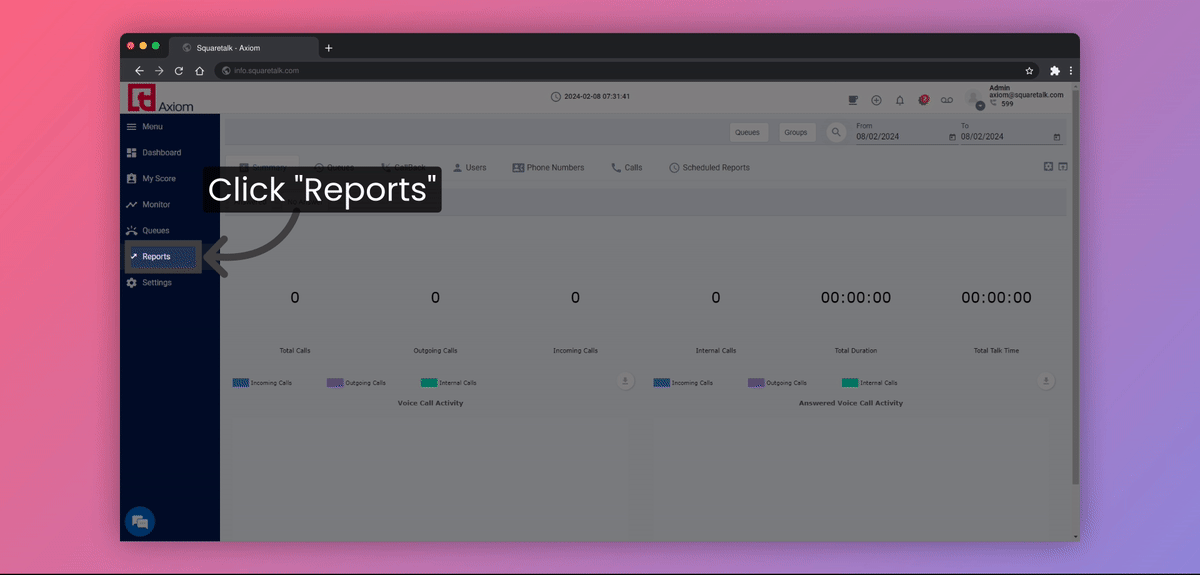Toggle Incoming Calls legend in Answered Voice Call Activity
1200x575 pixels.
click(683, 383)
